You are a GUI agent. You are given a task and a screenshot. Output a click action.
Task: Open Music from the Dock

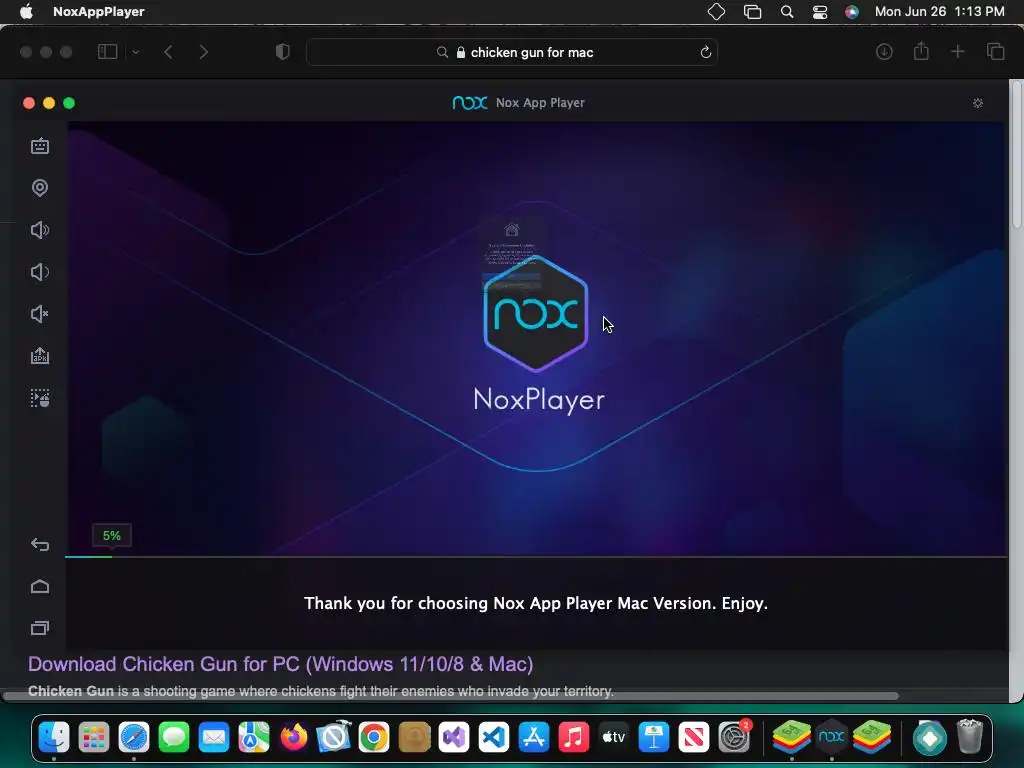[573, 738]
